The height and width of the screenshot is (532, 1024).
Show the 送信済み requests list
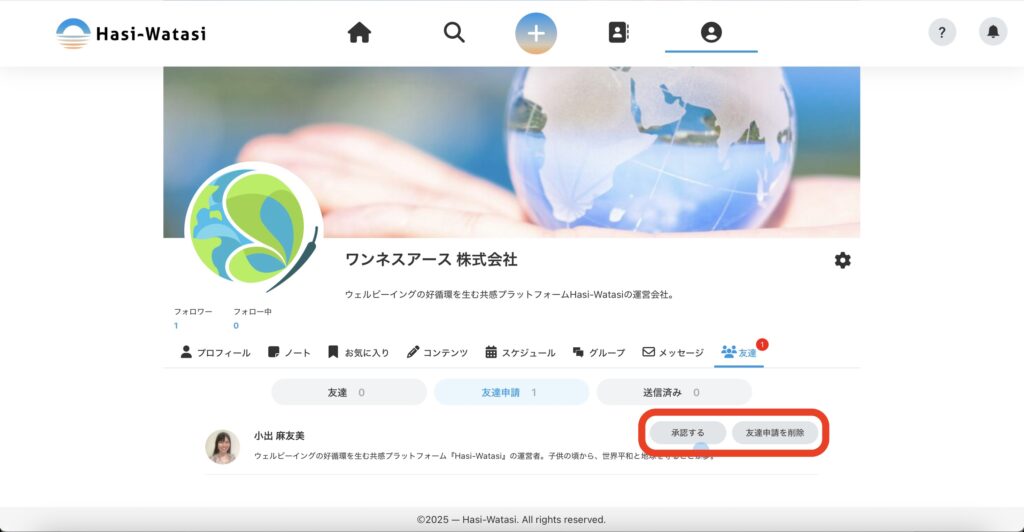(x=671, y=392)
